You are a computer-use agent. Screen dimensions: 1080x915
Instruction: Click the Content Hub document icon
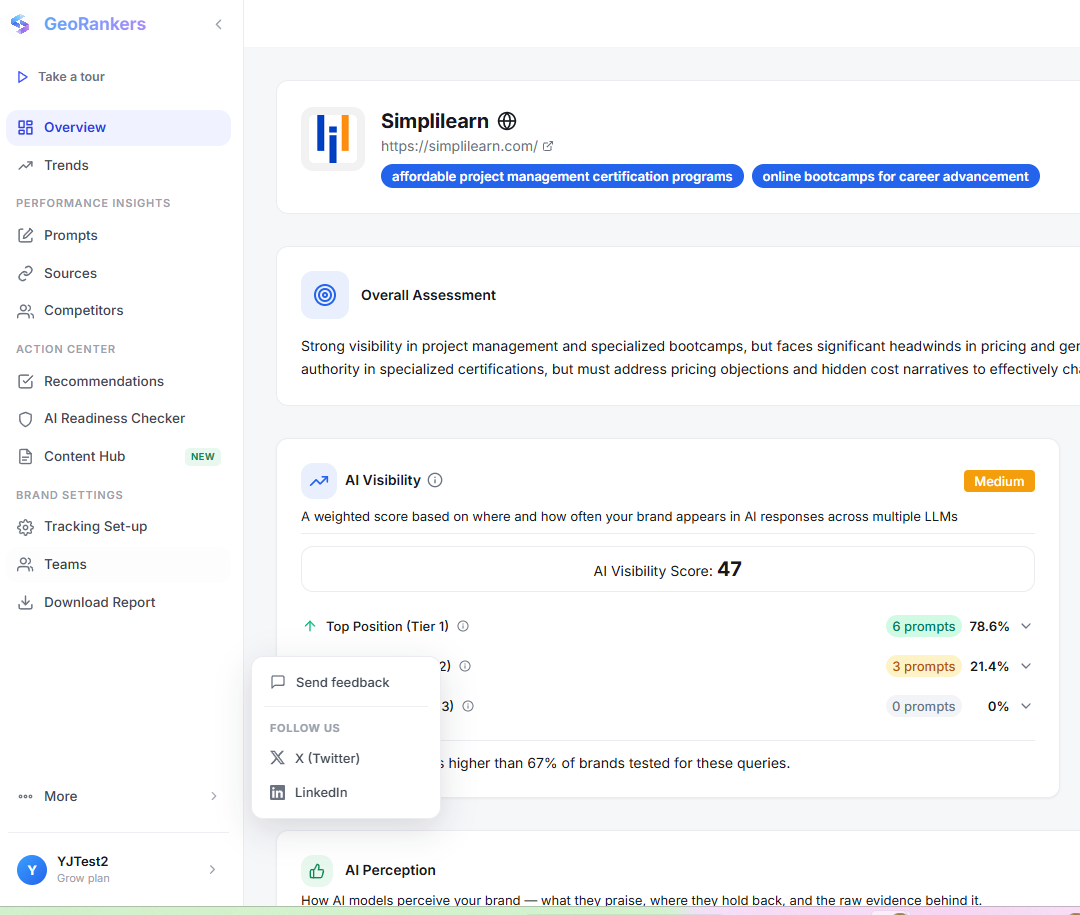(x=25, y=457)
